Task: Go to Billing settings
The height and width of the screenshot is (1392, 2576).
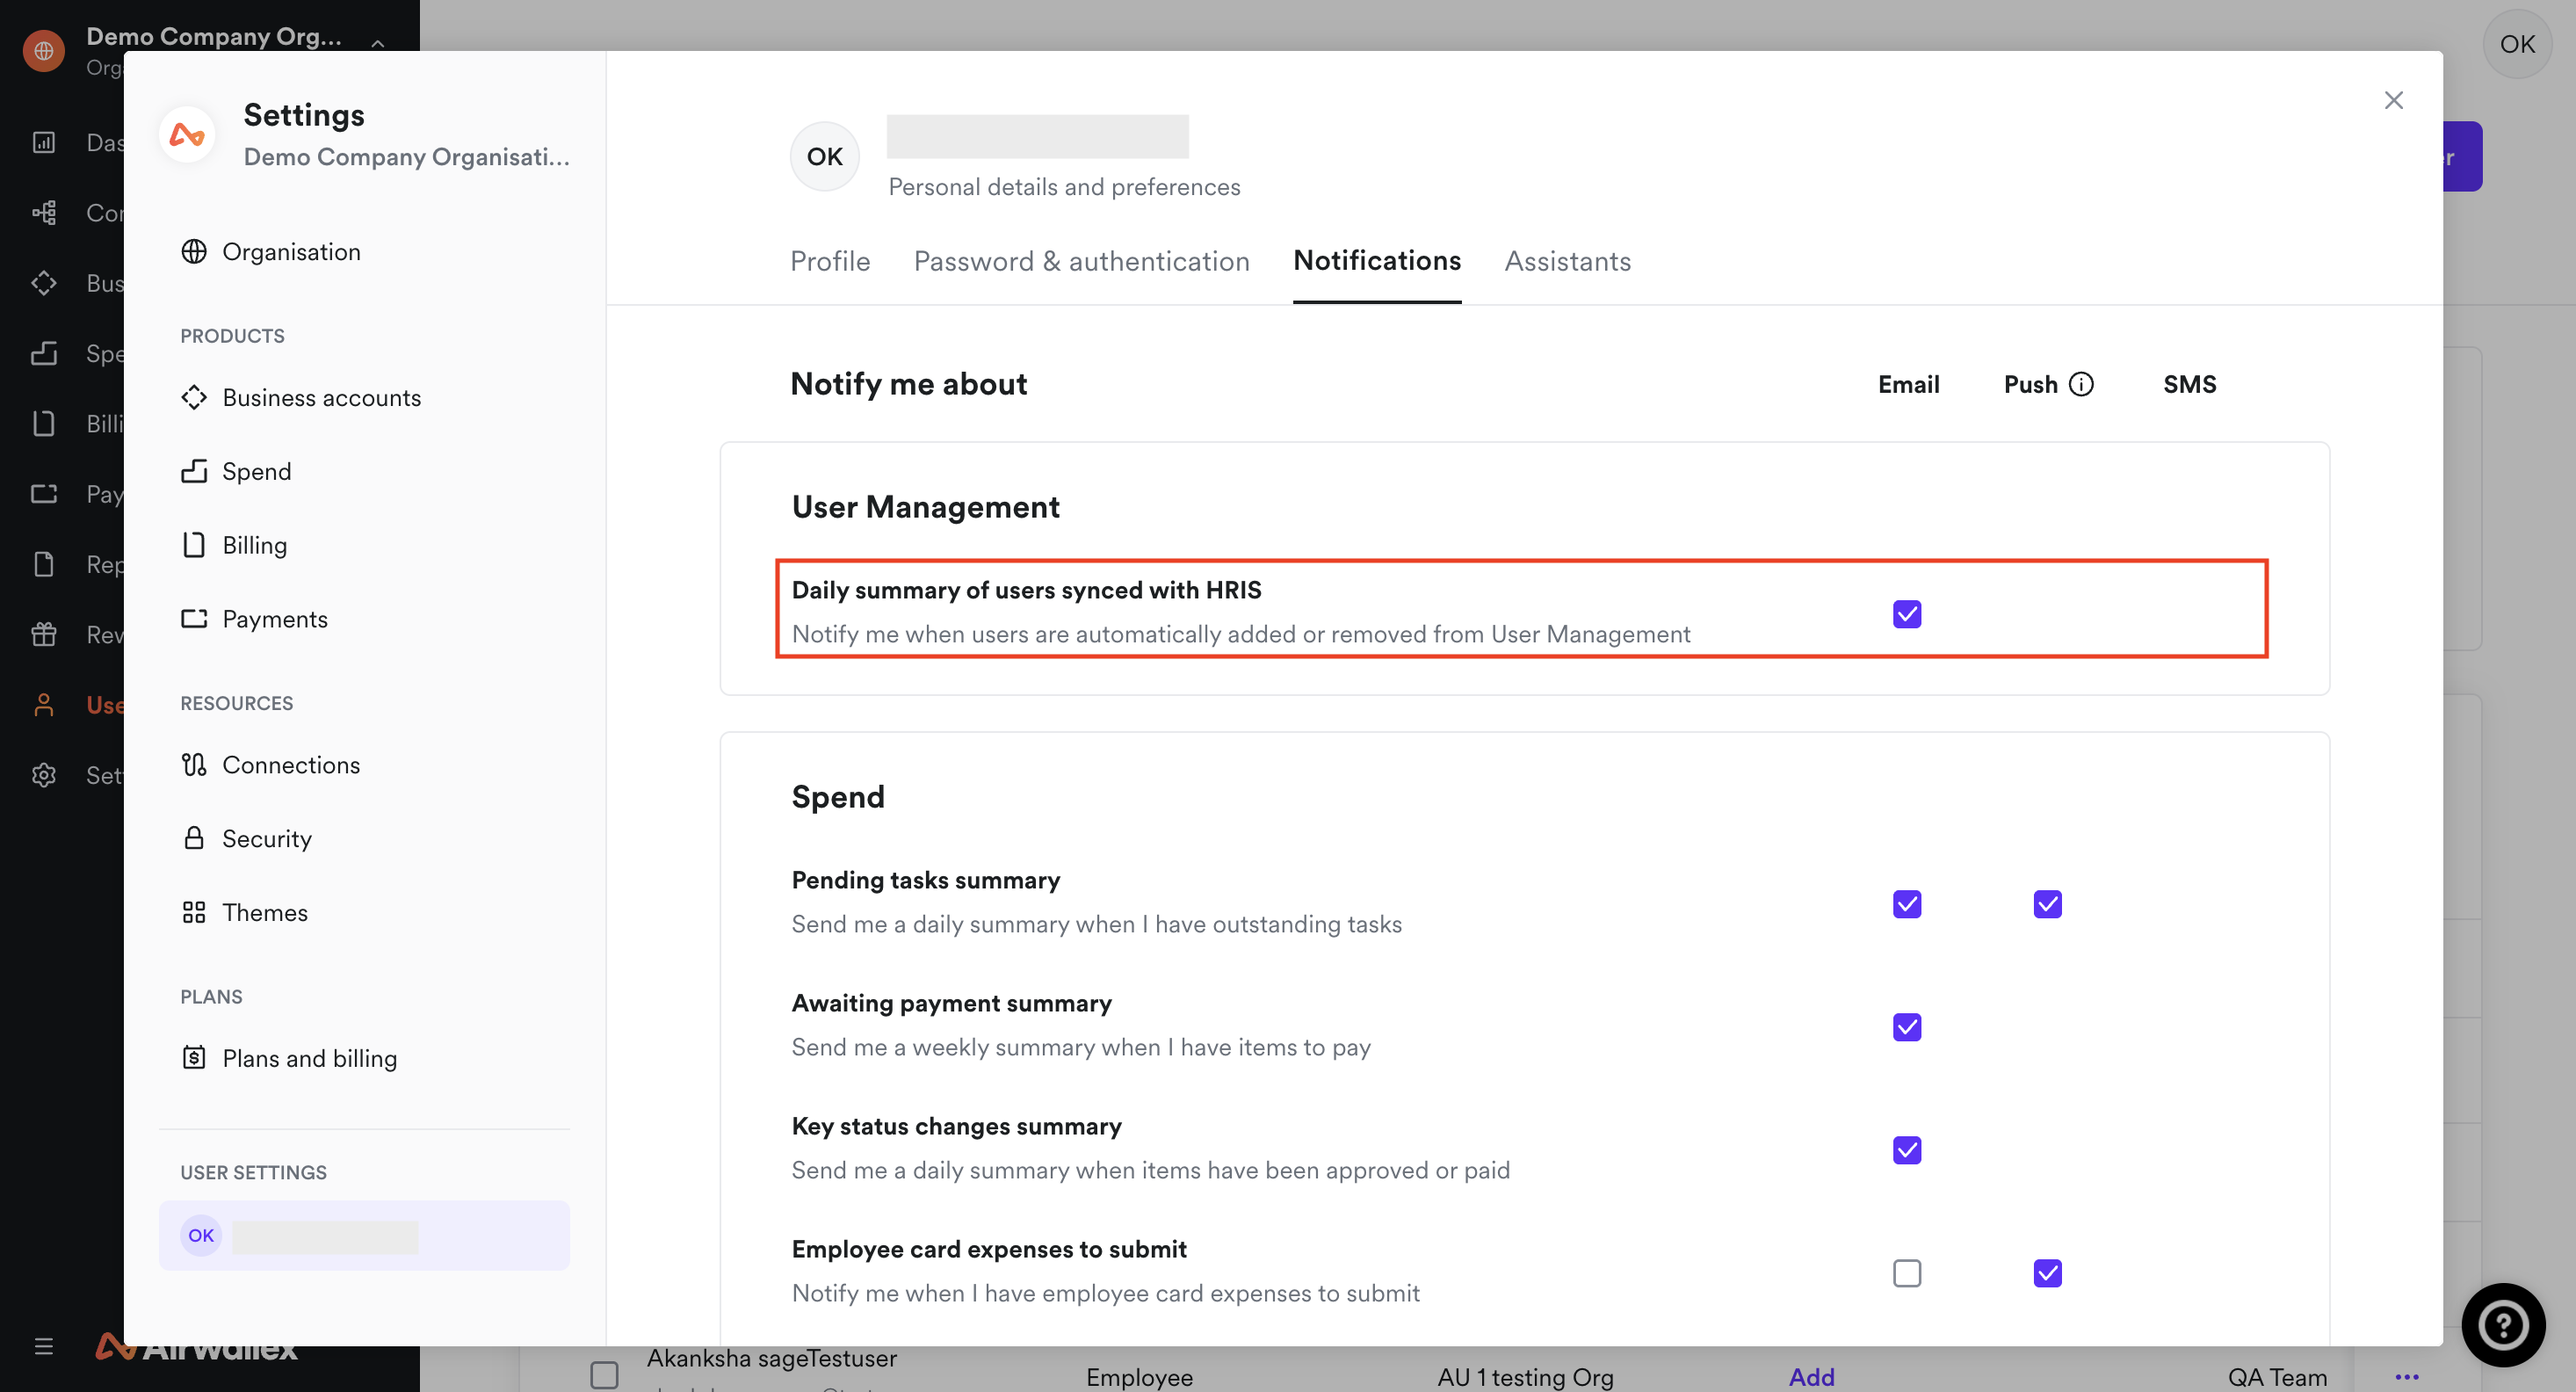Action: (364, 545)
